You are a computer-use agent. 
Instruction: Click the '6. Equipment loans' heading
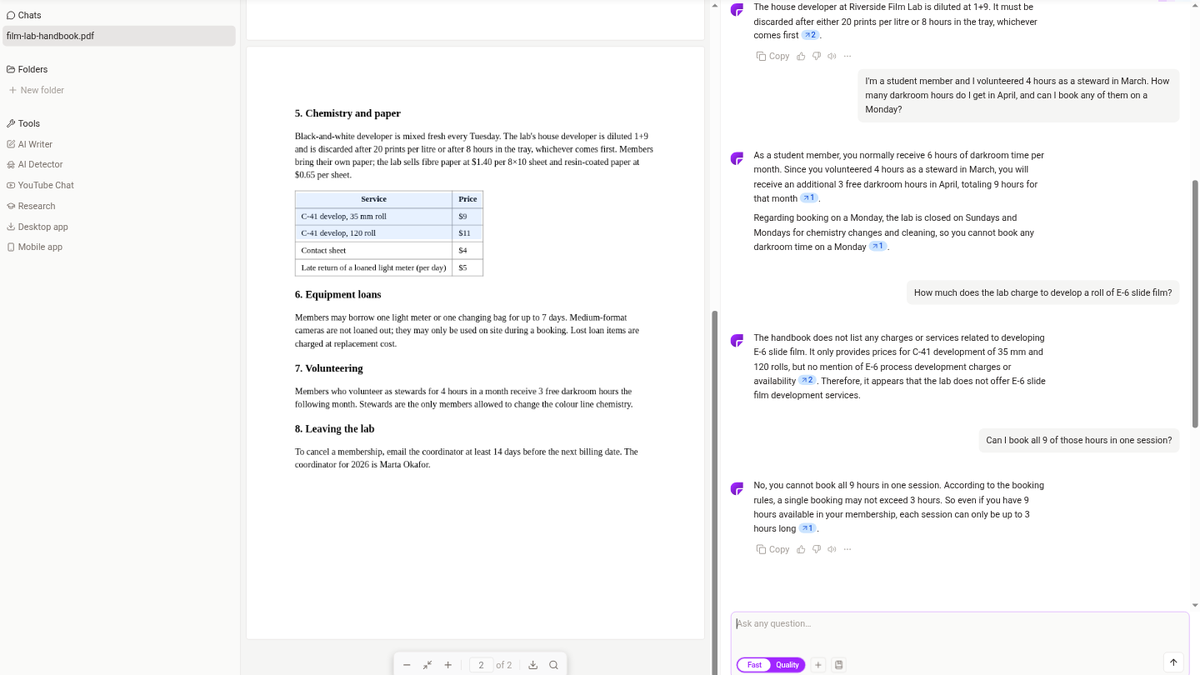click(x=338, y=295)
